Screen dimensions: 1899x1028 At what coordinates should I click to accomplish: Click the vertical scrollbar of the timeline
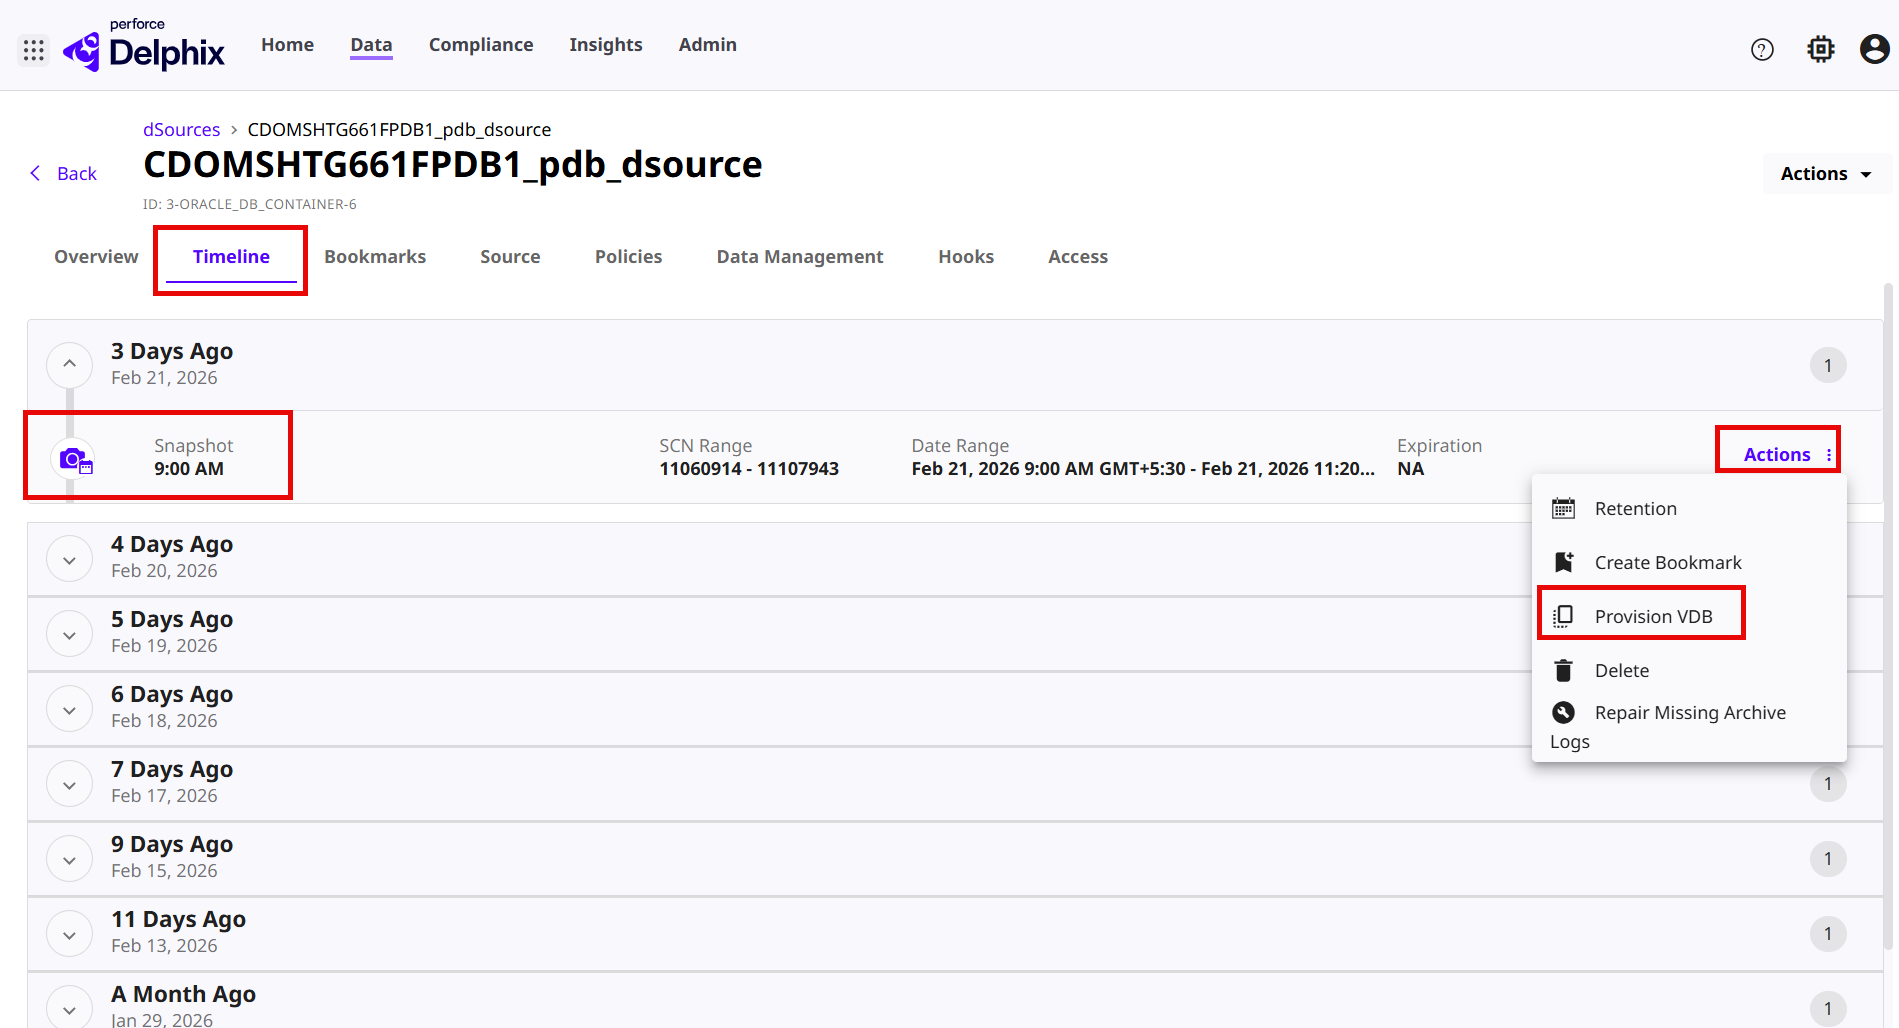tap(1888, 615)
